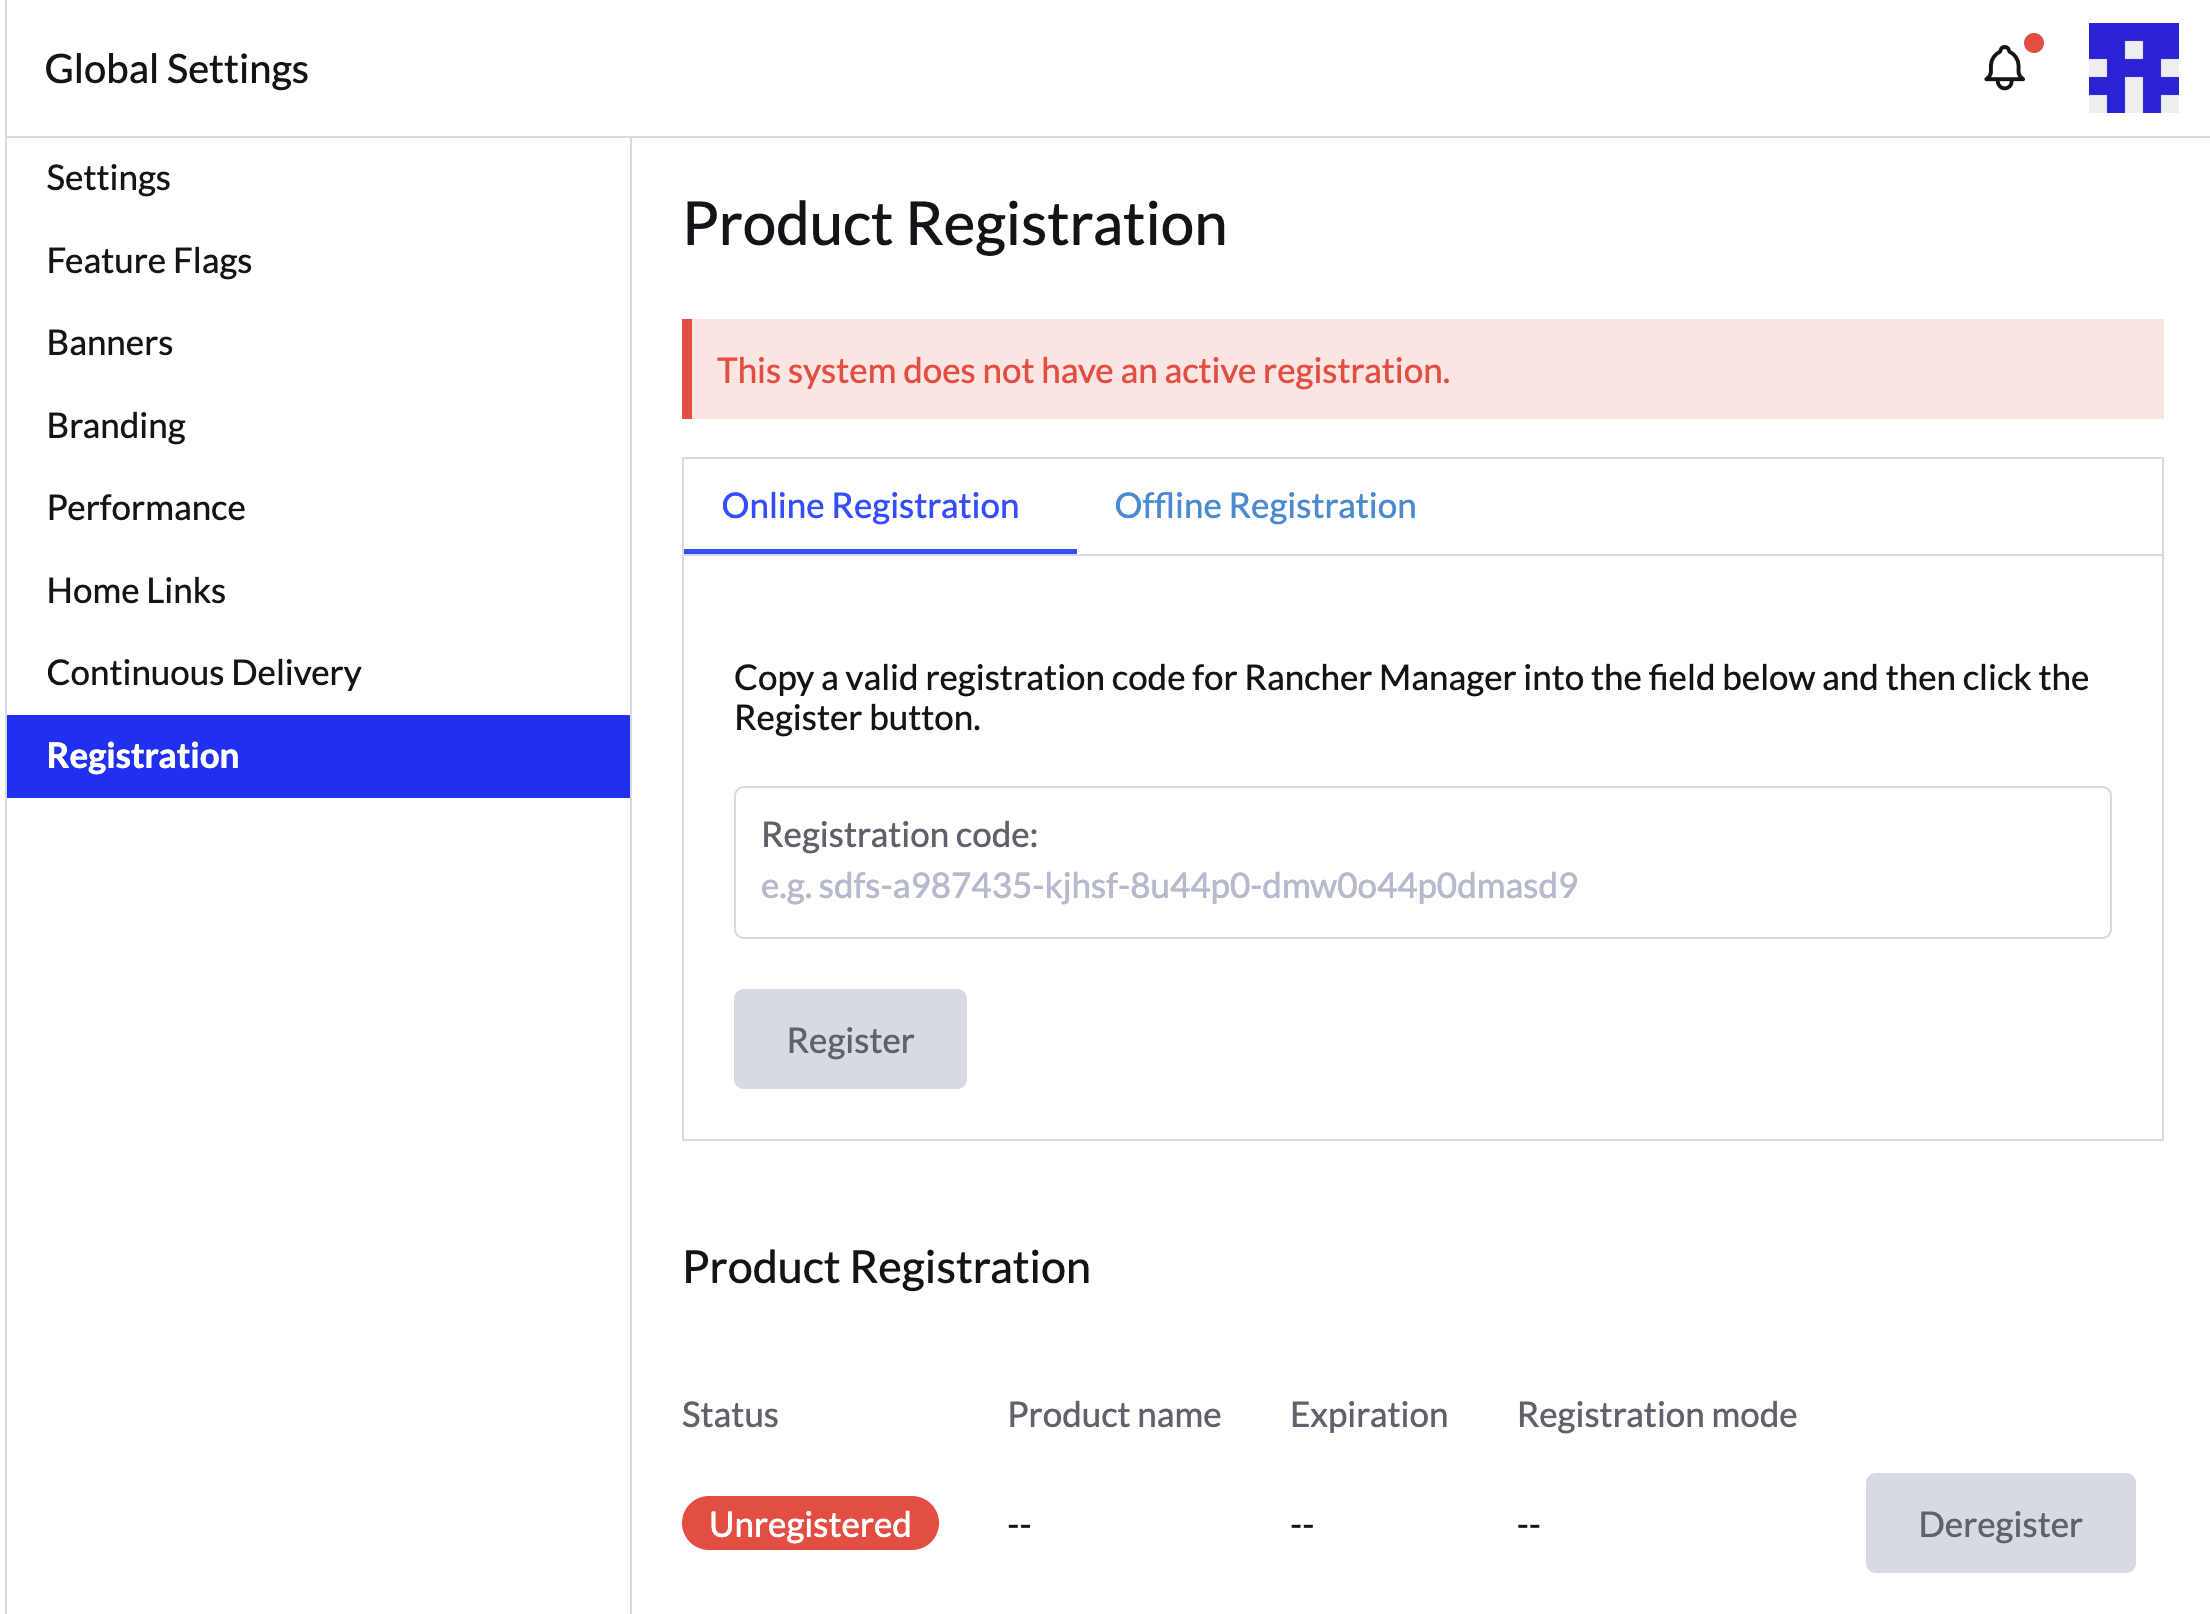This screenshot has height=1614, width=2210.
Task: Open the Settings sidebar section
Action: [108, 177]
